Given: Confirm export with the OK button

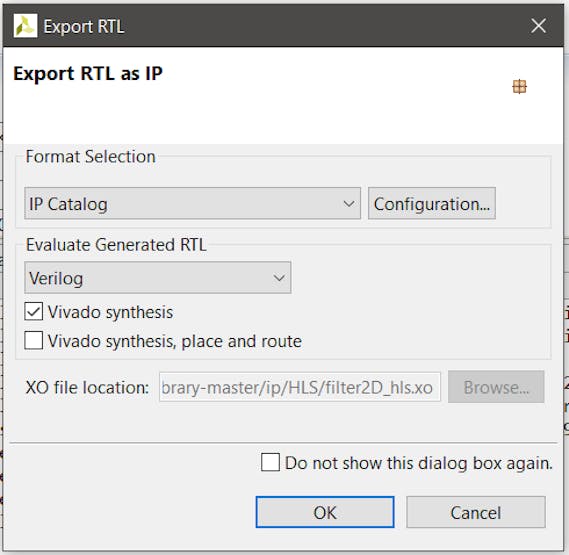Looking at the screenshot, I should click(x=325, y=512).
